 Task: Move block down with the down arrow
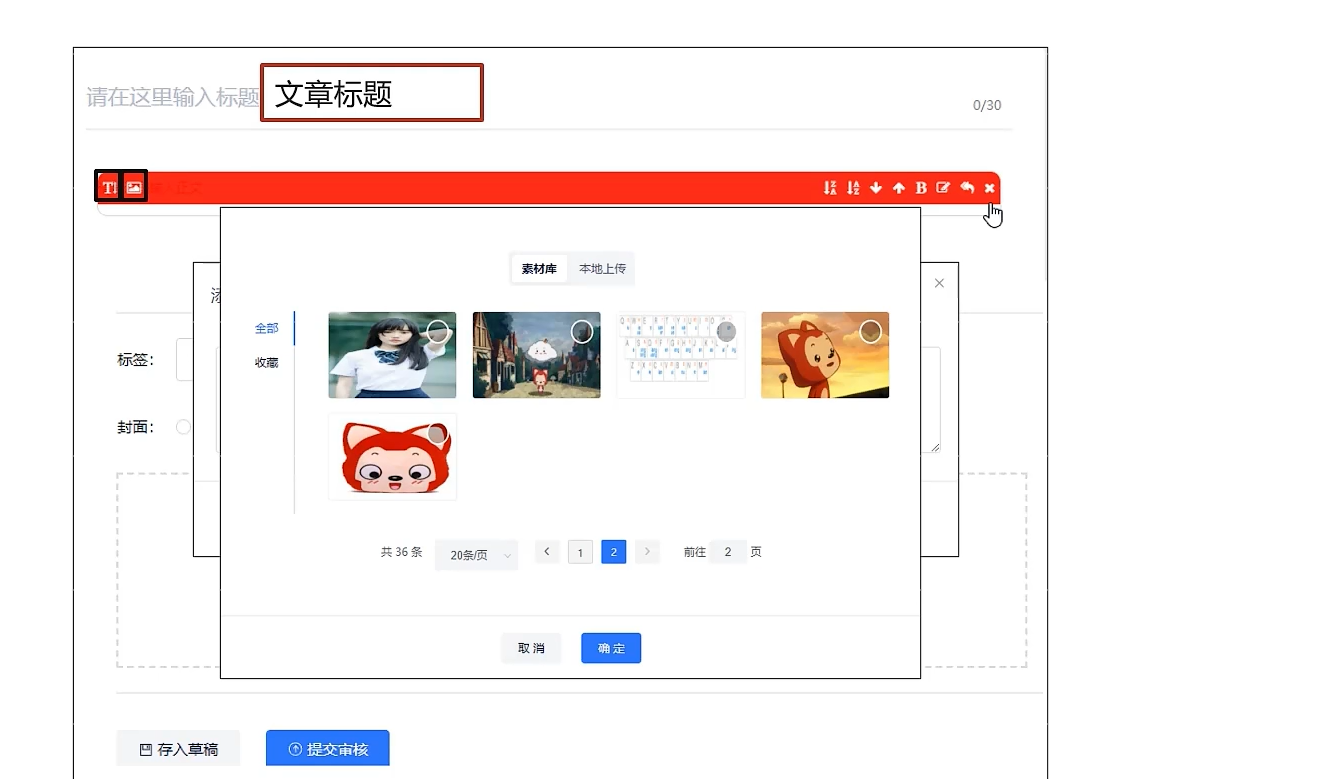tap(876, 188)
